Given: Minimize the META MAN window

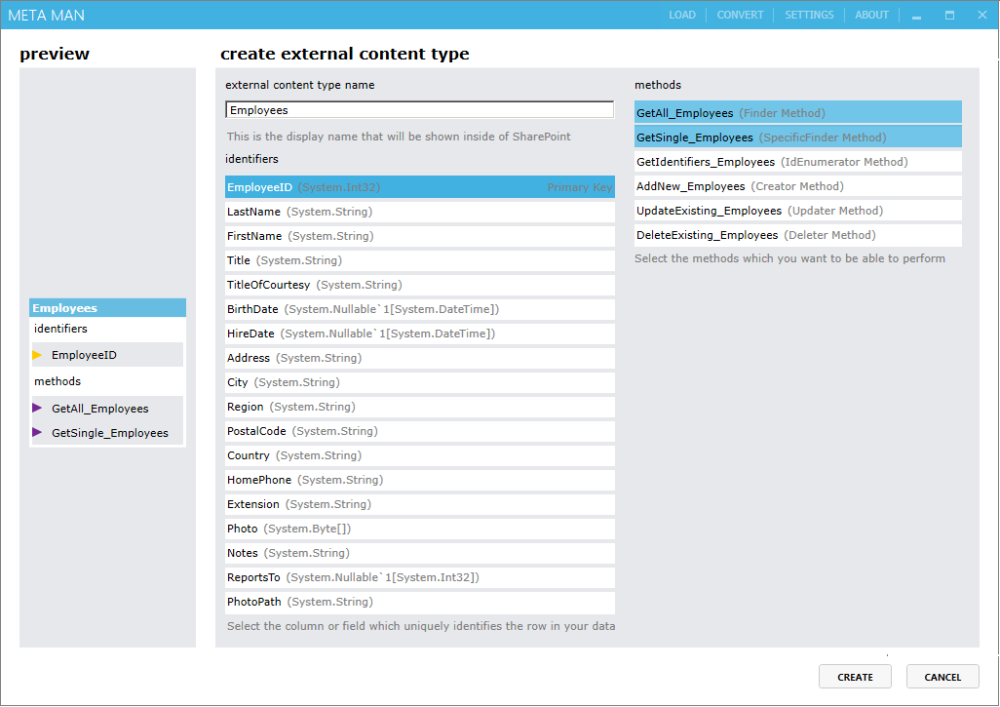Looking at the screenshot, I should tap(916, 15).
